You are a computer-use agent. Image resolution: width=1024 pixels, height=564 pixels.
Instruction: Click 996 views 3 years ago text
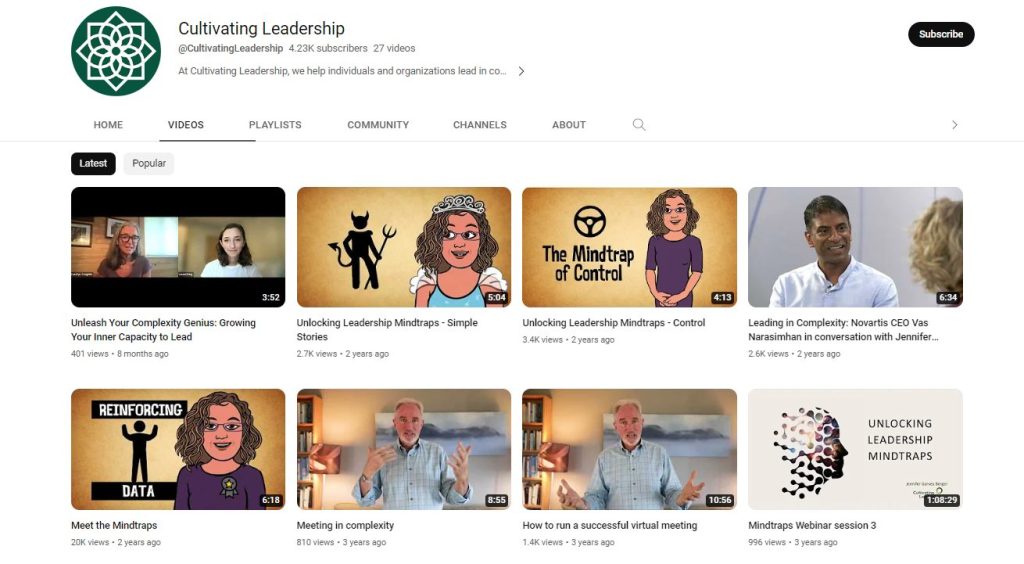pyautogui.click(x=793, y=542)
